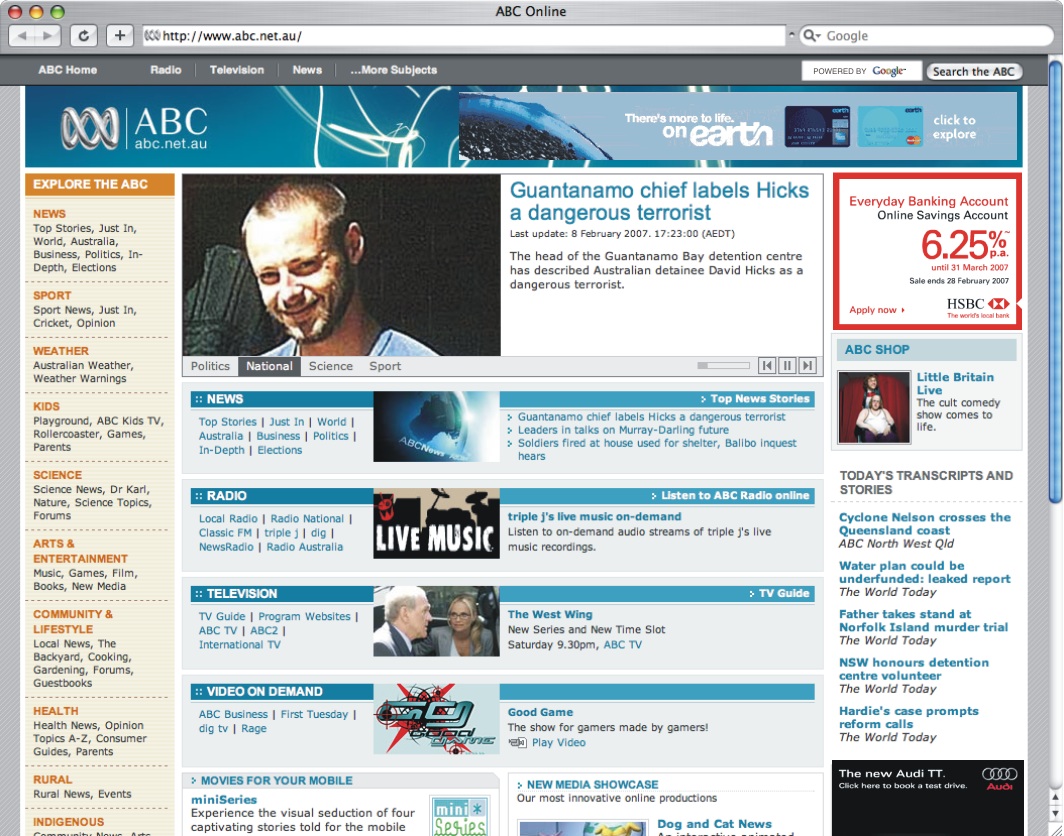Screen dimensions: 1064x836
Task: Open the KIDS sidebar heading
Action: [x=47, y=406]
